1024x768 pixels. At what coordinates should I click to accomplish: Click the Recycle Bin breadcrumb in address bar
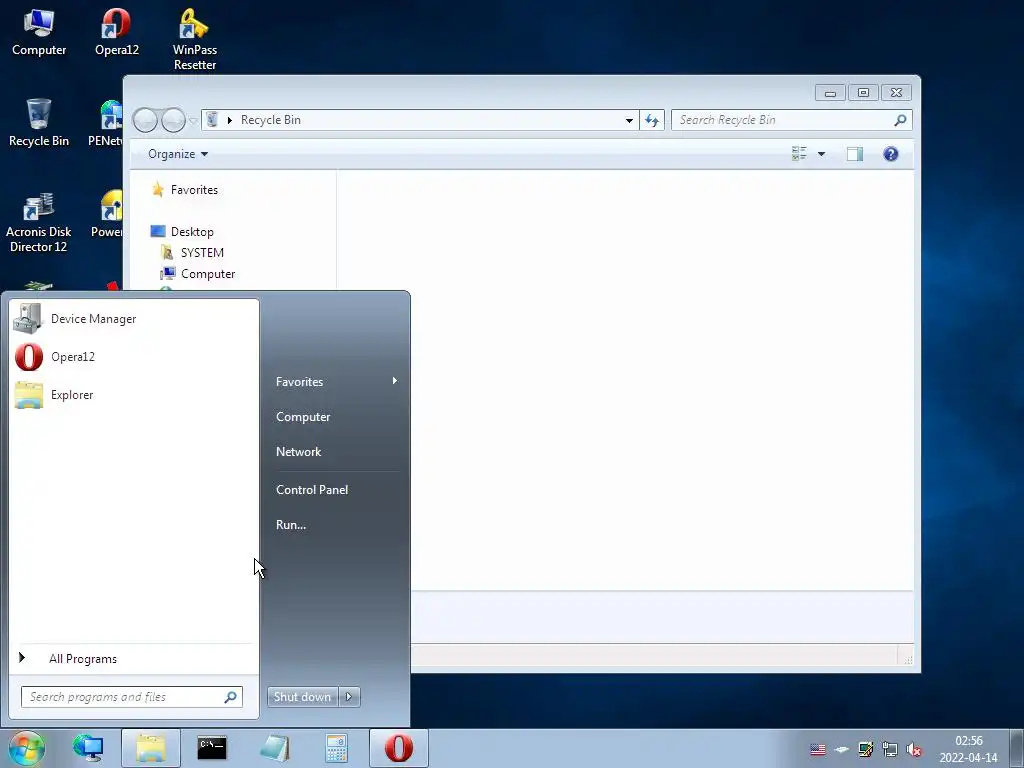click(x=270, y=120)
